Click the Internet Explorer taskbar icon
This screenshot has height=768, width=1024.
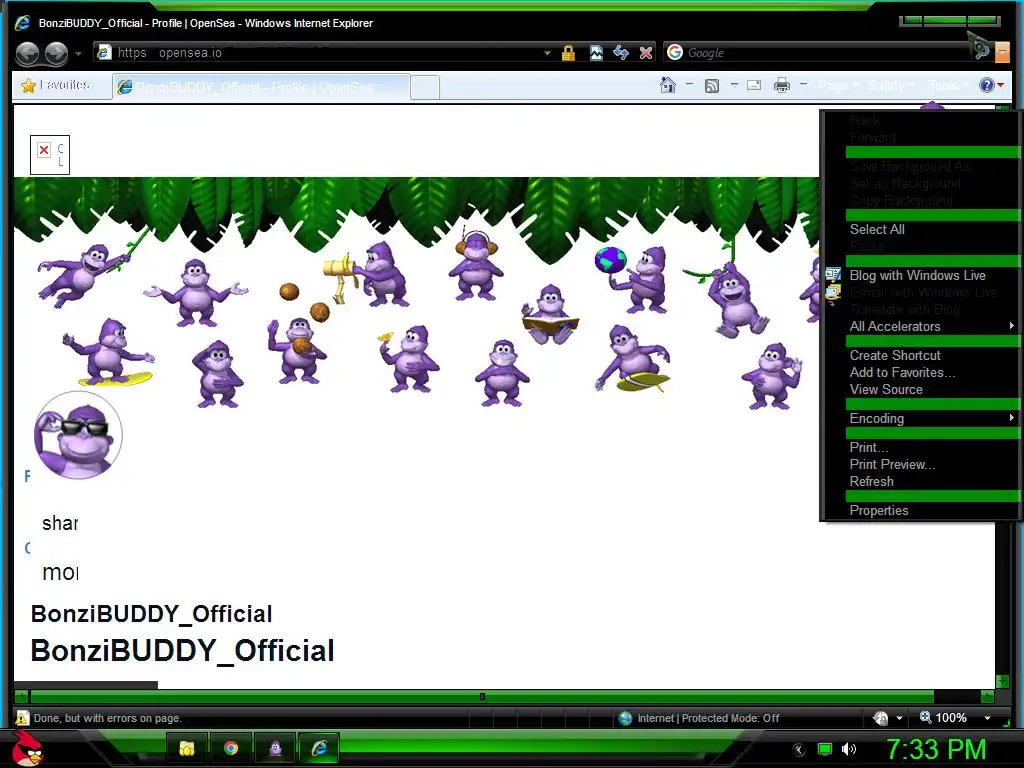tap(319, 748)
